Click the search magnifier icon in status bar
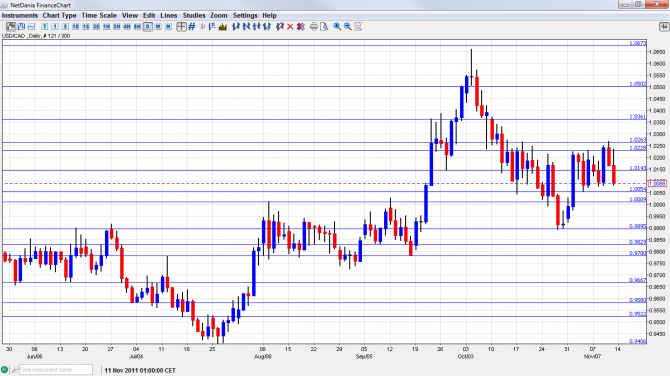 [x=15, y=370]
